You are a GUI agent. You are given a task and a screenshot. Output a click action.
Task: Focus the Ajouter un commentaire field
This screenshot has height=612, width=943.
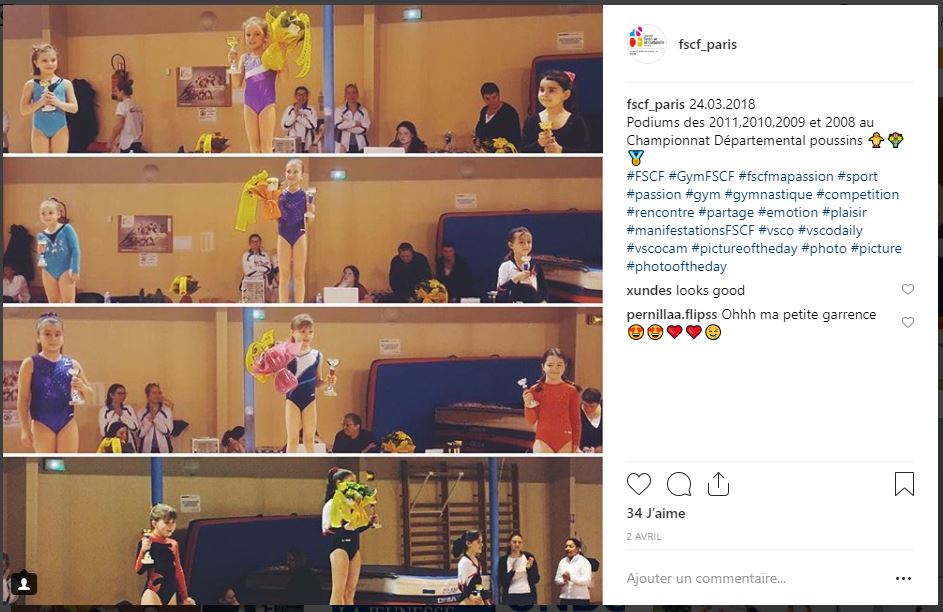pos(755,578)
